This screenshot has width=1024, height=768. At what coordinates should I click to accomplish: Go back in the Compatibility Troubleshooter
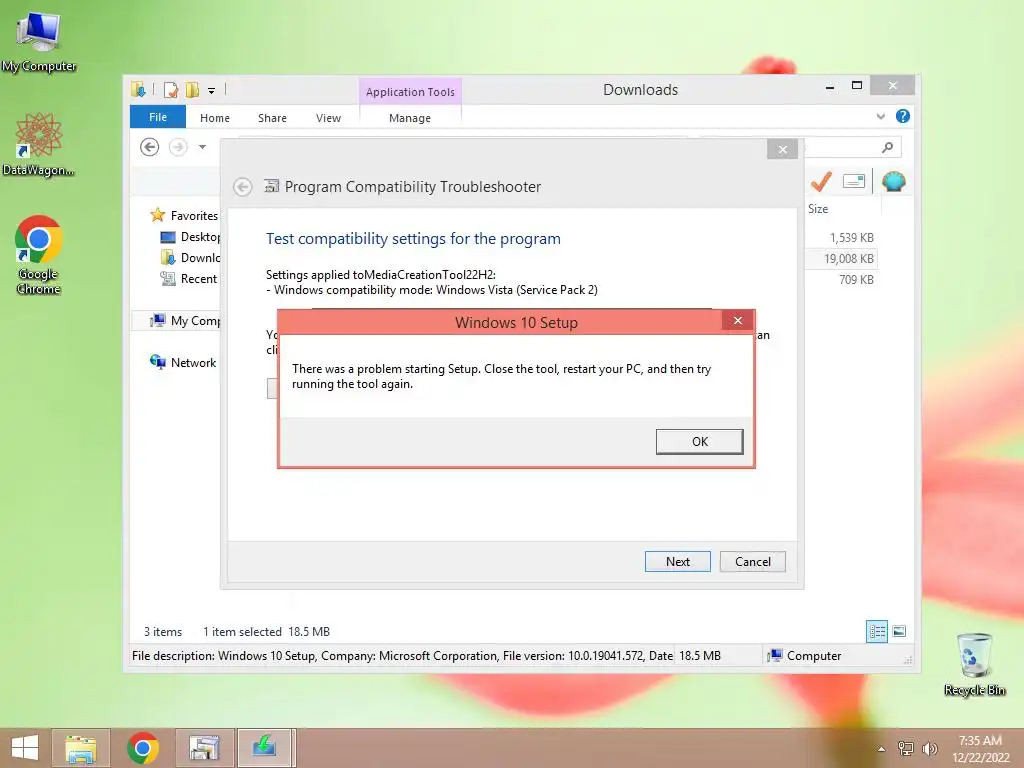point(242,187)
